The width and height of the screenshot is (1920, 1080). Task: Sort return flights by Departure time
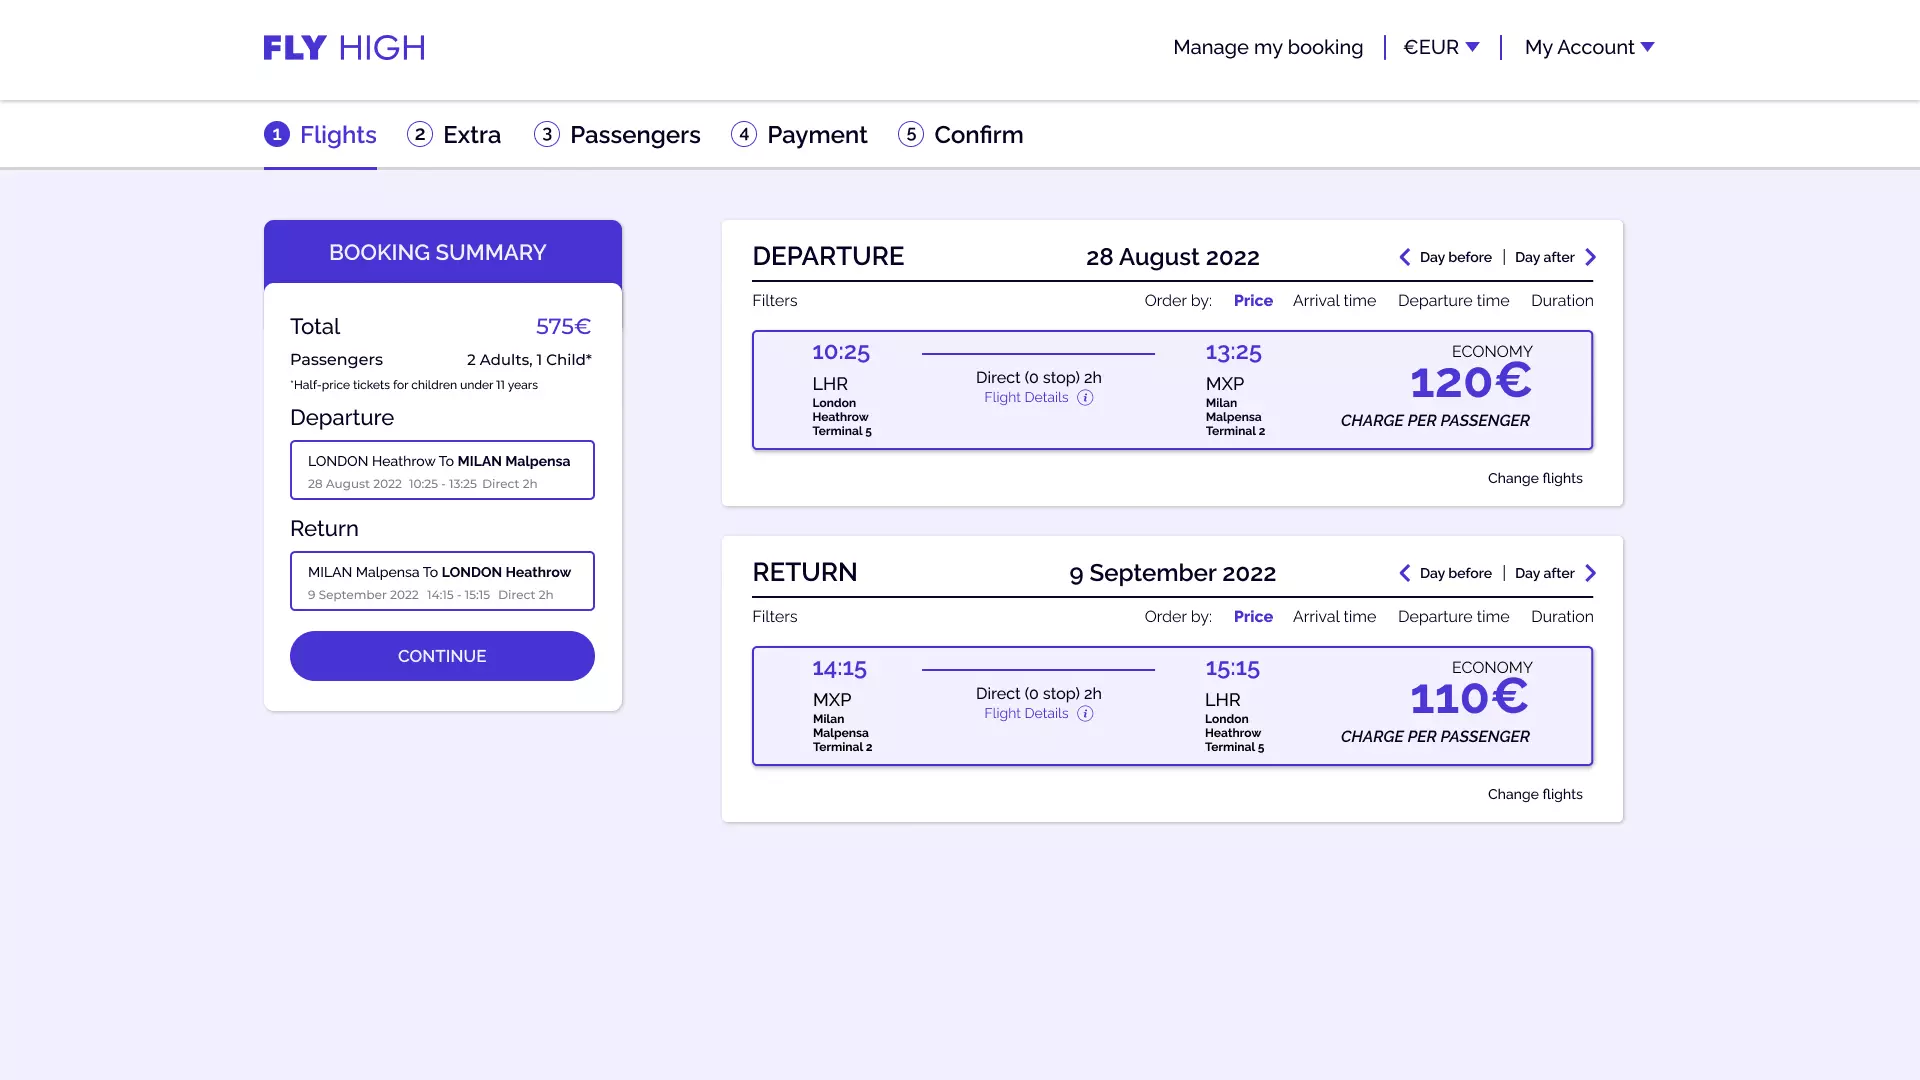tap(1452, 617)
